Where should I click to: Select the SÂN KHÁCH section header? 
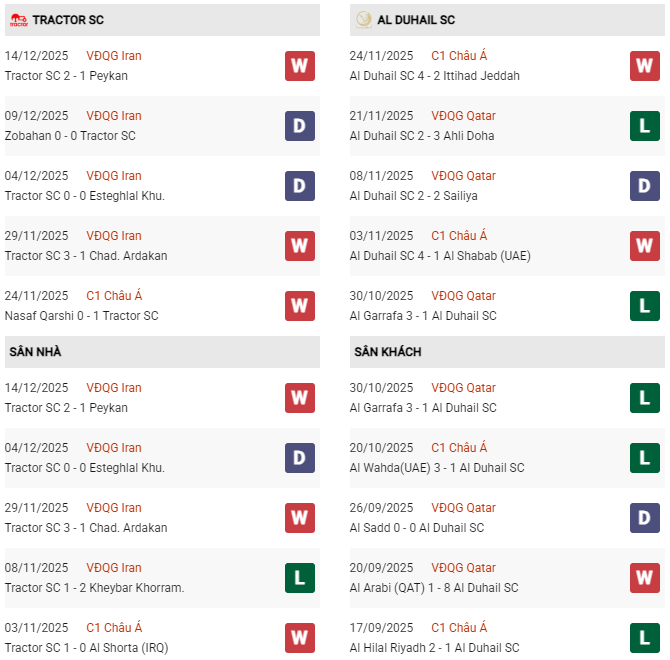pos(387,352)
